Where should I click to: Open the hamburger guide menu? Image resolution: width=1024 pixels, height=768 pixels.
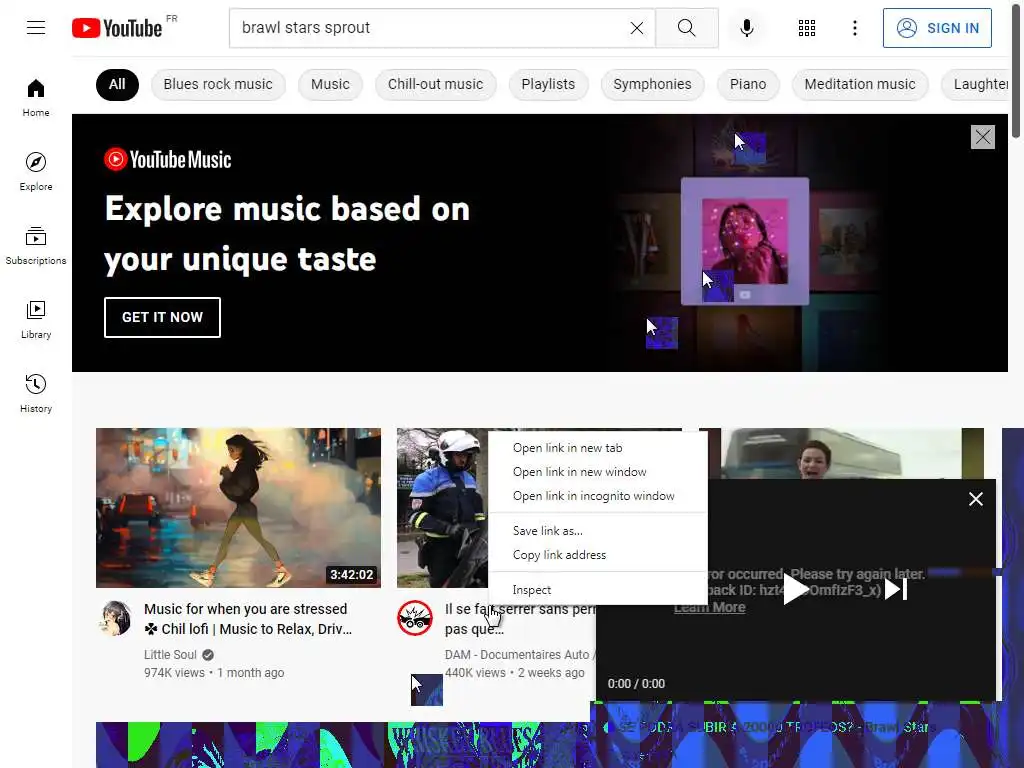pyautogui.click(x=36, y=27)
